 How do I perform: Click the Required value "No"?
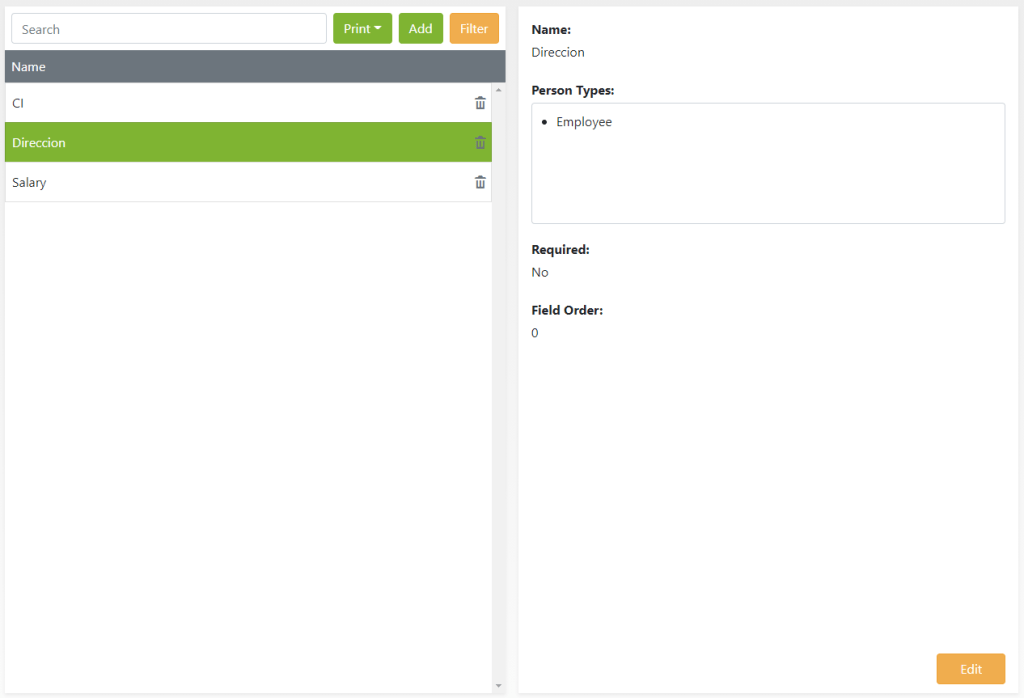pos(540,272)
